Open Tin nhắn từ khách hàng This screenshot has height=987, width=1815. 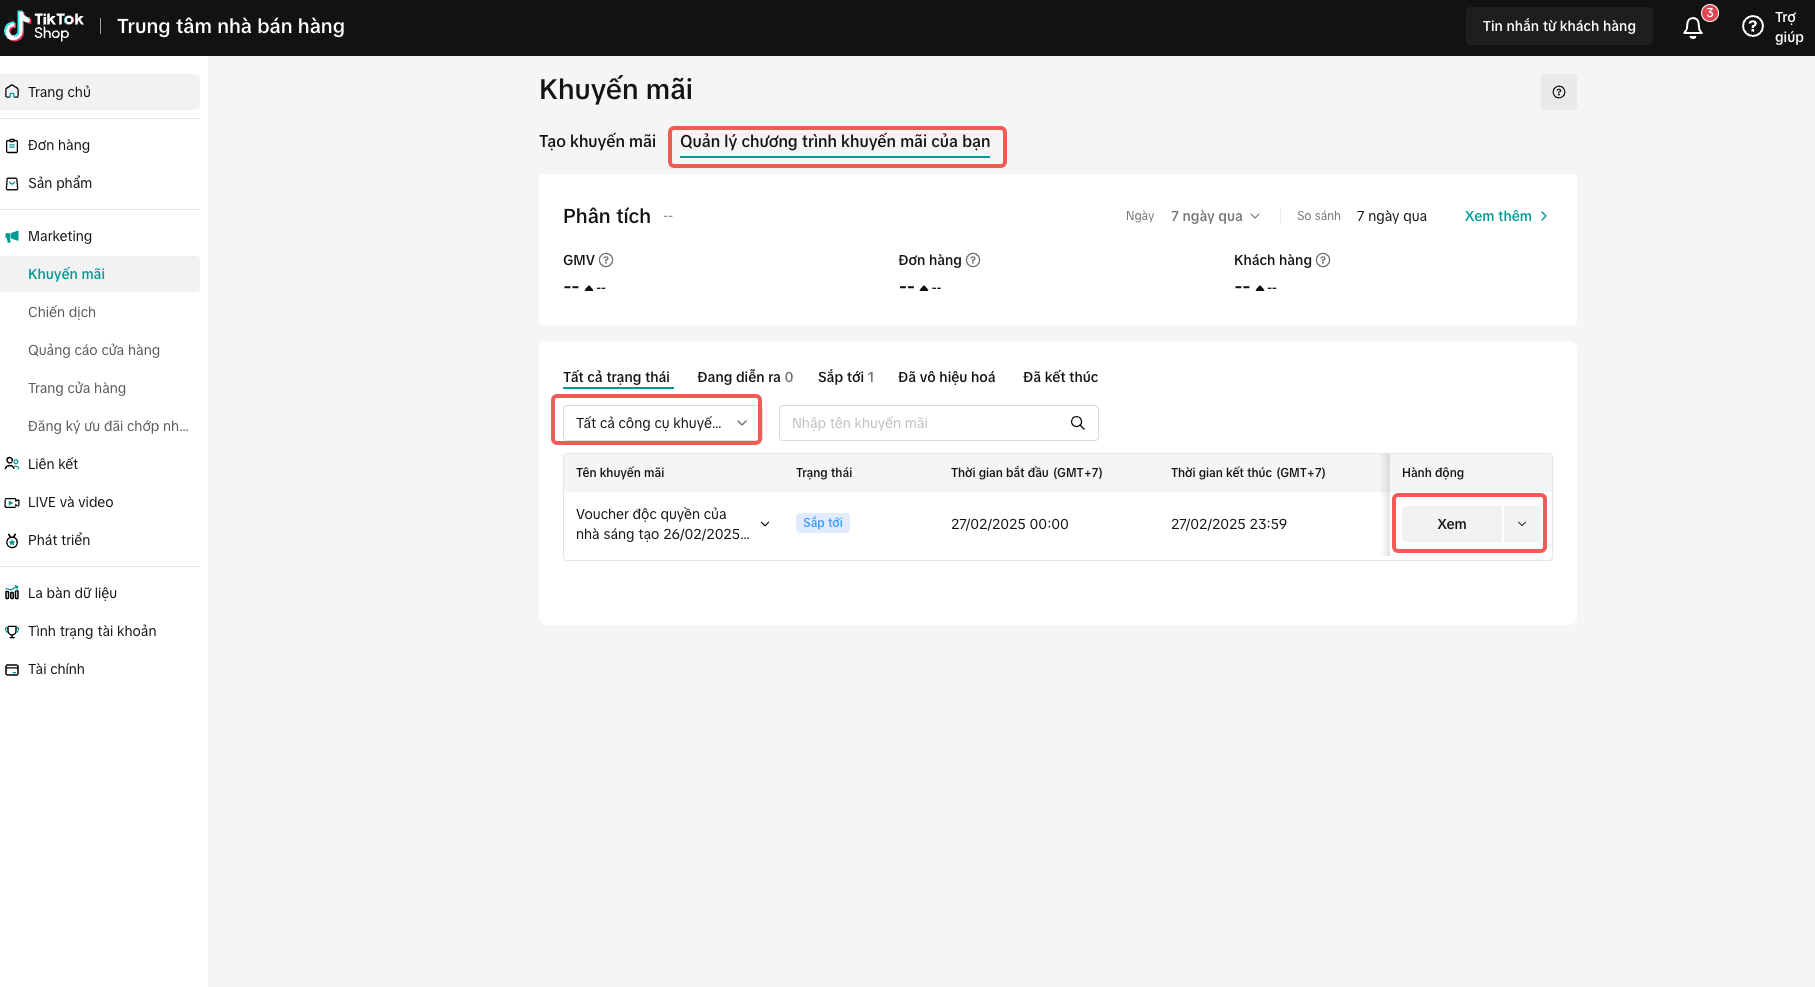pyautogui.click(x=1558, y=26)
